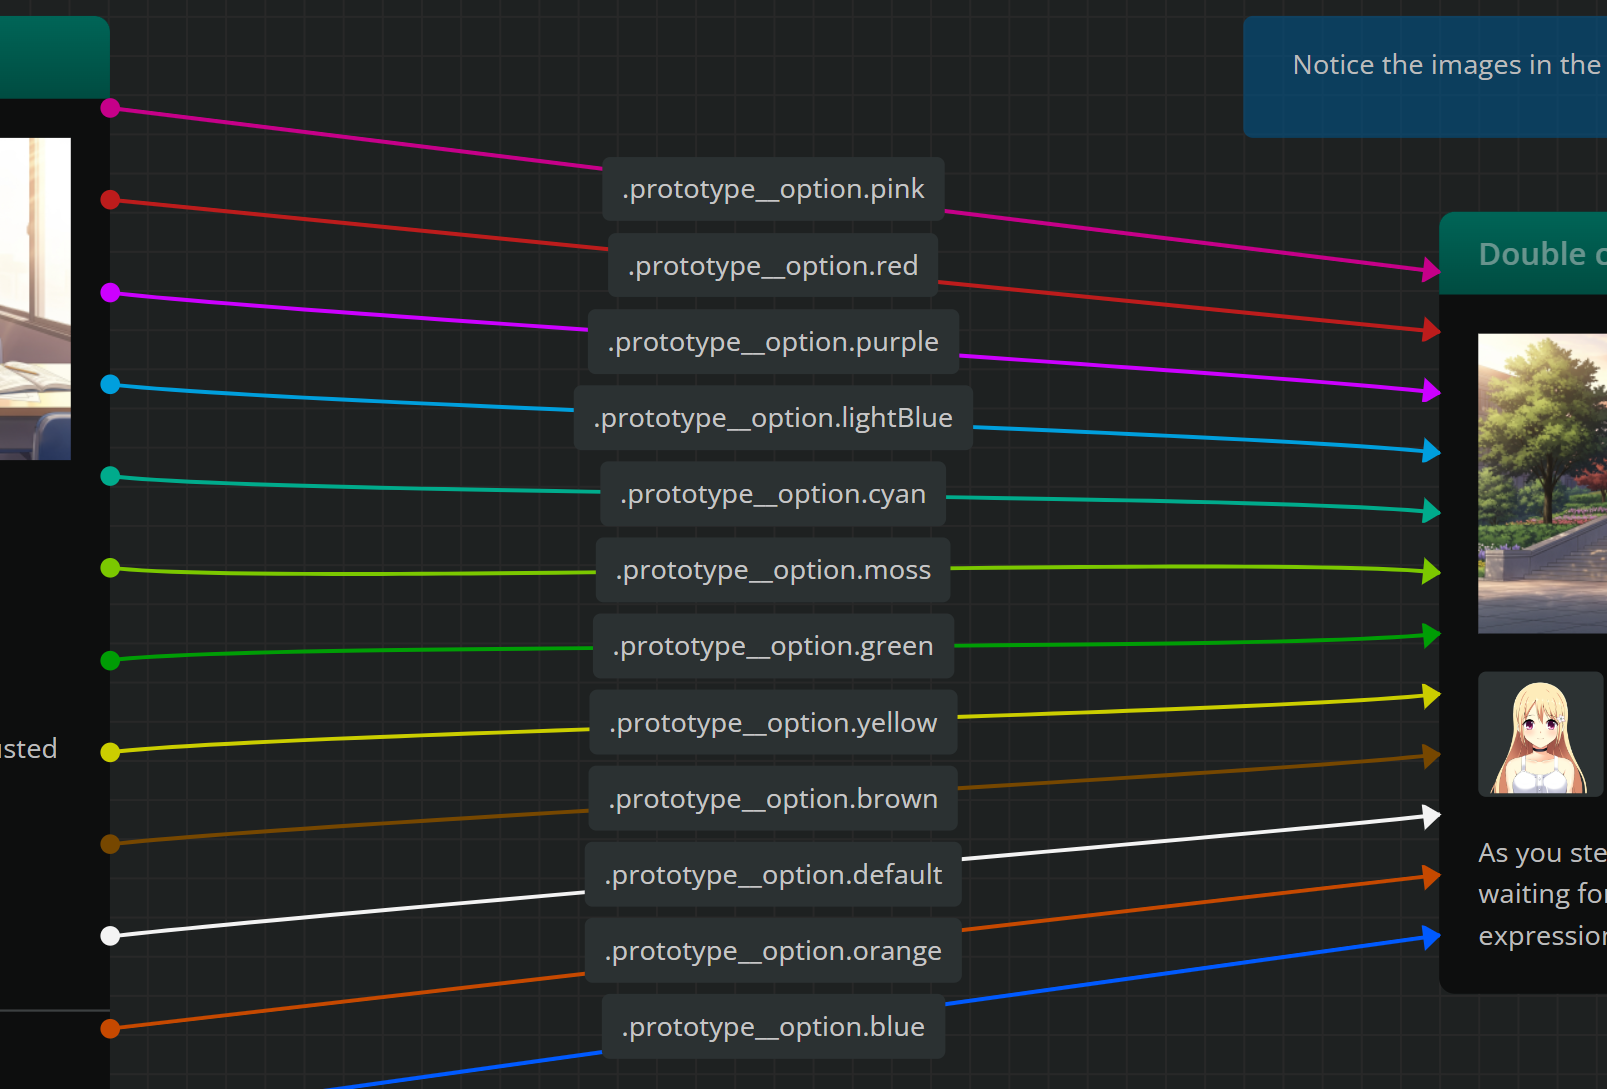This screenshot has height=1089, width=1607.
Task: Select the orange output port dot
Action: tap(111, 1028)
